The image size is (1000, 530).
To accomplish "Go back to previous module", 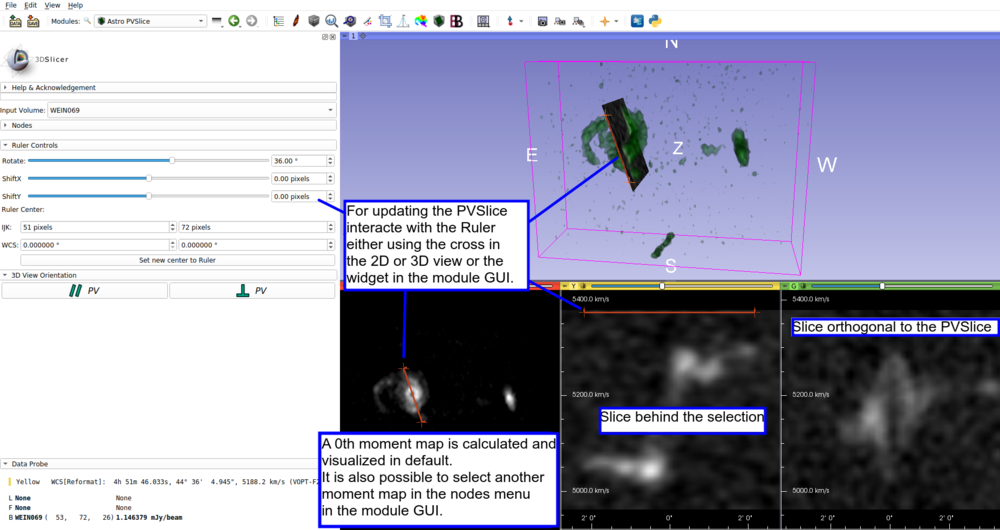I will tap(234, 21).
